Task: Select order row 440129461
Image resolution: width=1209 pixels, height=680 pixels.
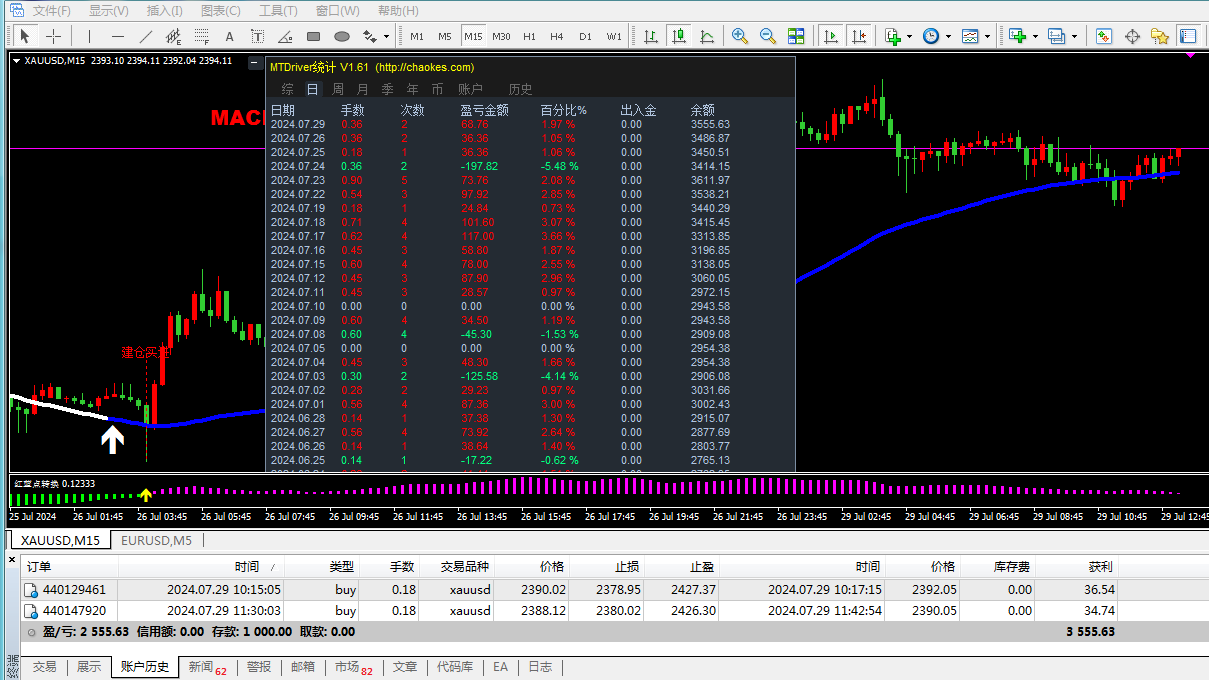Action: click(x=570, y=590)
